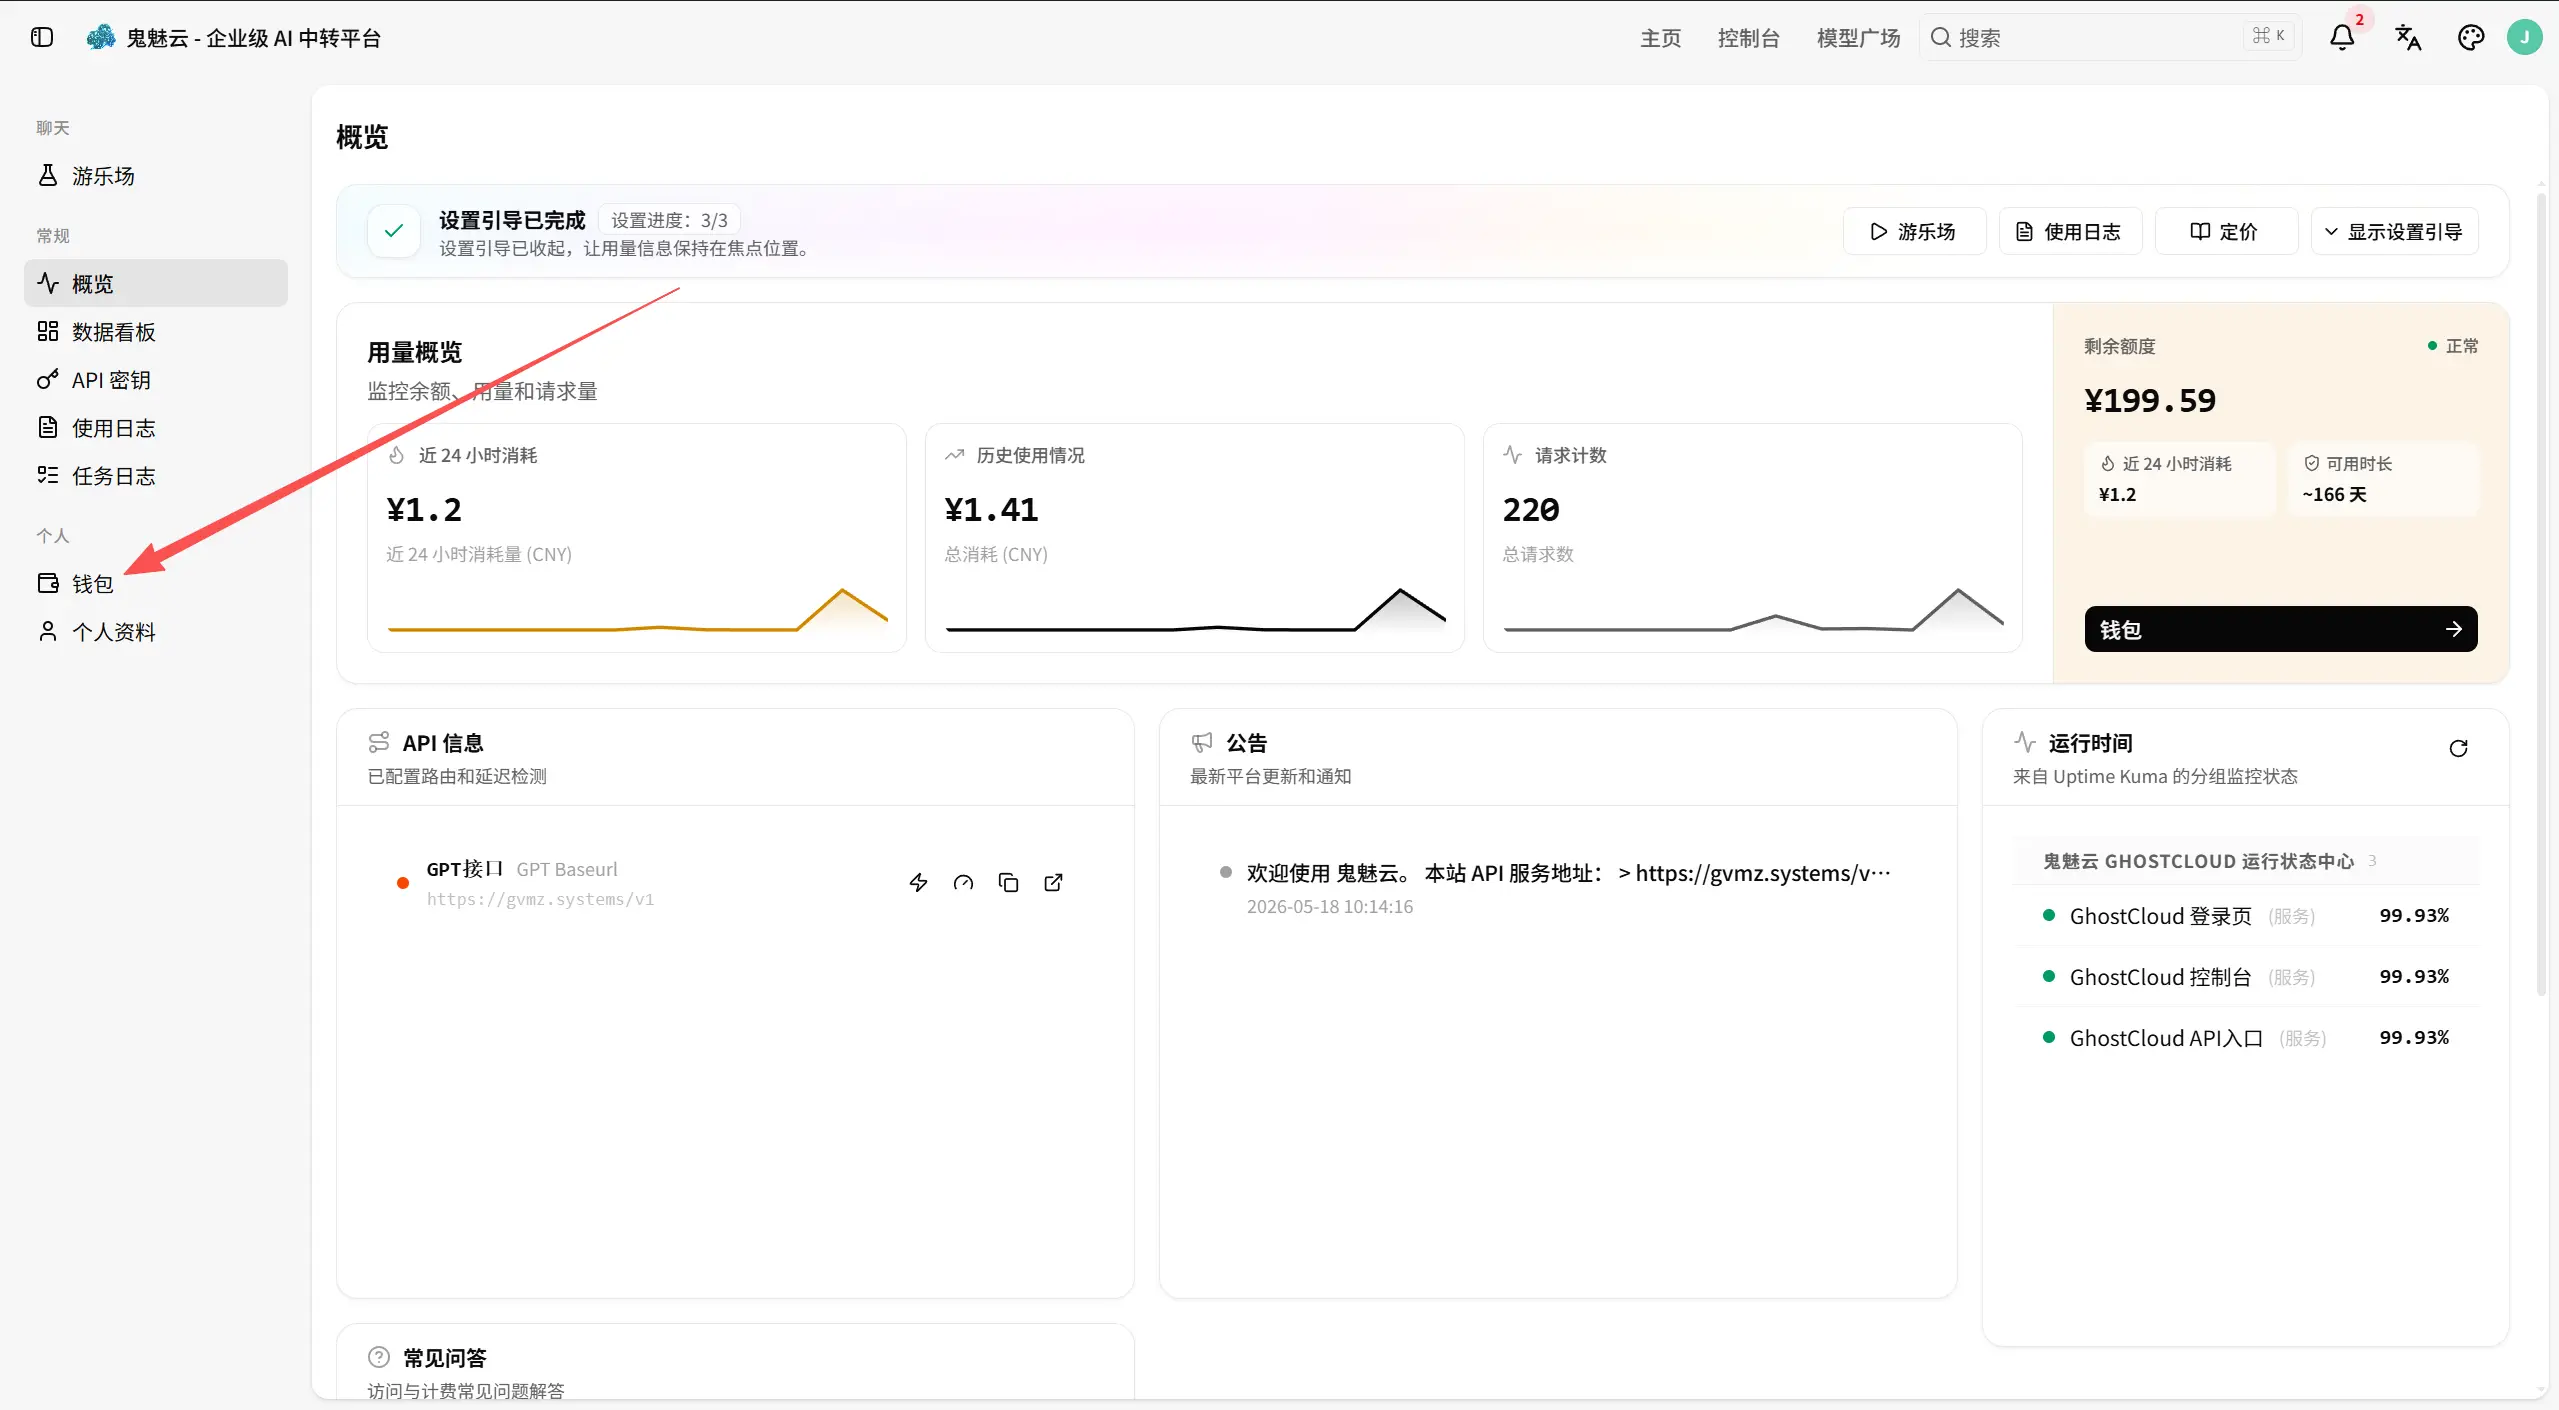Go to 游乐场 in sidebar

(x=156, y=176)
